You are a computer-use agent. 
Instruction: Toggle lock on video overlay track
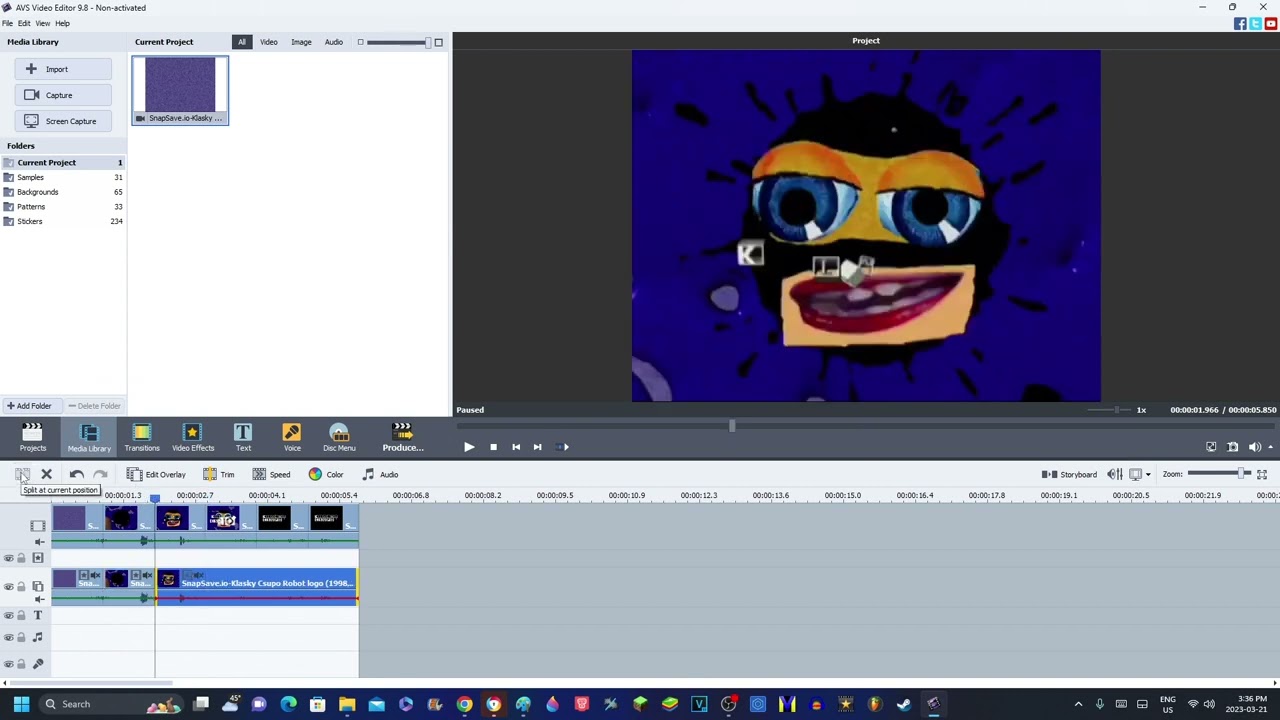click(x=21, y=587)
